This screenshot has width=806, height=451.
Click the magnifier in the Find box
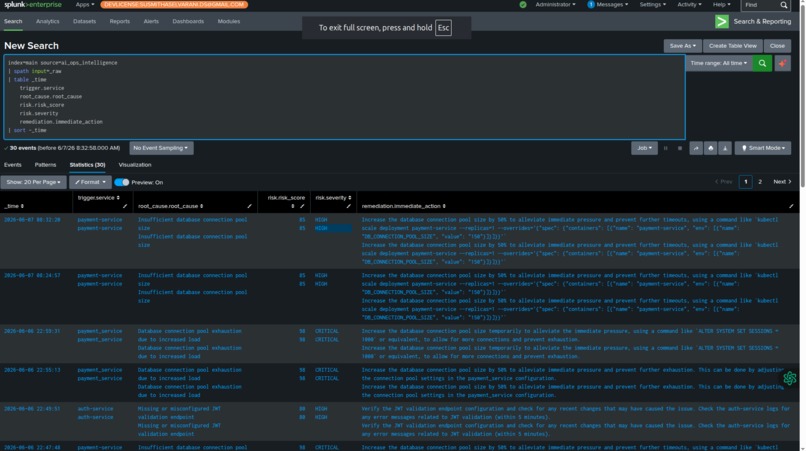[783, 5]
